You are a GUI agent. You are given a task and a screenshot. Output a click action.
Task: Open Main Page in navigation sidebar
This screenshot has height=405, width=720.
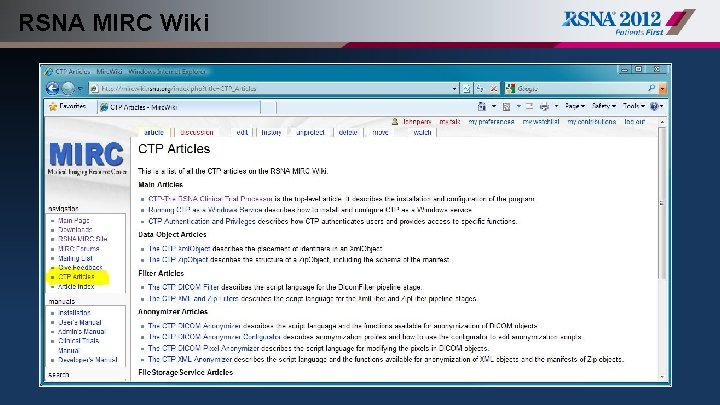tap(73, 220)
